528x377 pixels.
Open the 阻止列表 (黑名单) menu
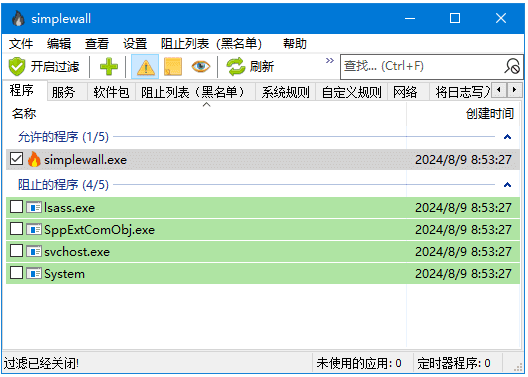click(x=211, y=44)
